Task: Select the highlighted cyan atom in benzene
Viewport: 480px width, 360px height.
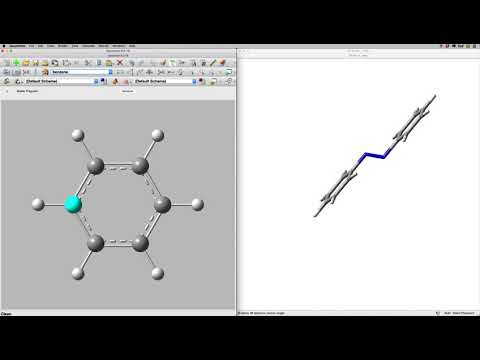Action: coord(73,204)
